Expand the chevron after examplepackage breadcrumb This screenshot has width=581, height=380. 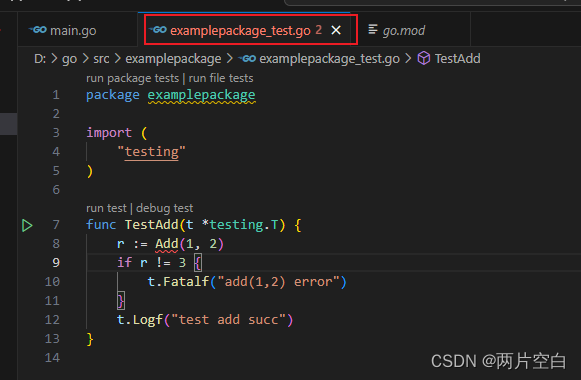point(229,59)
